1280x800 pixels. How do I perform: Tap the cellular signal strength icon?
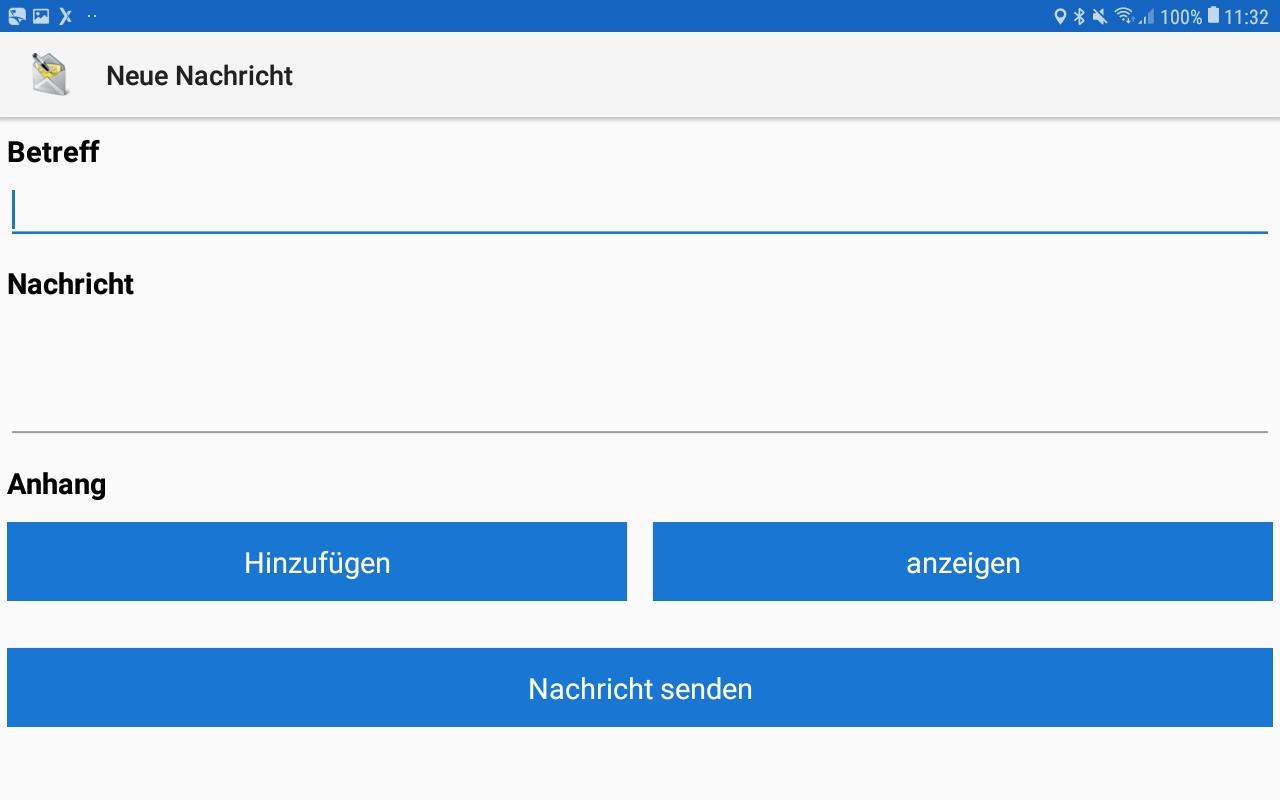point(1146,16)
